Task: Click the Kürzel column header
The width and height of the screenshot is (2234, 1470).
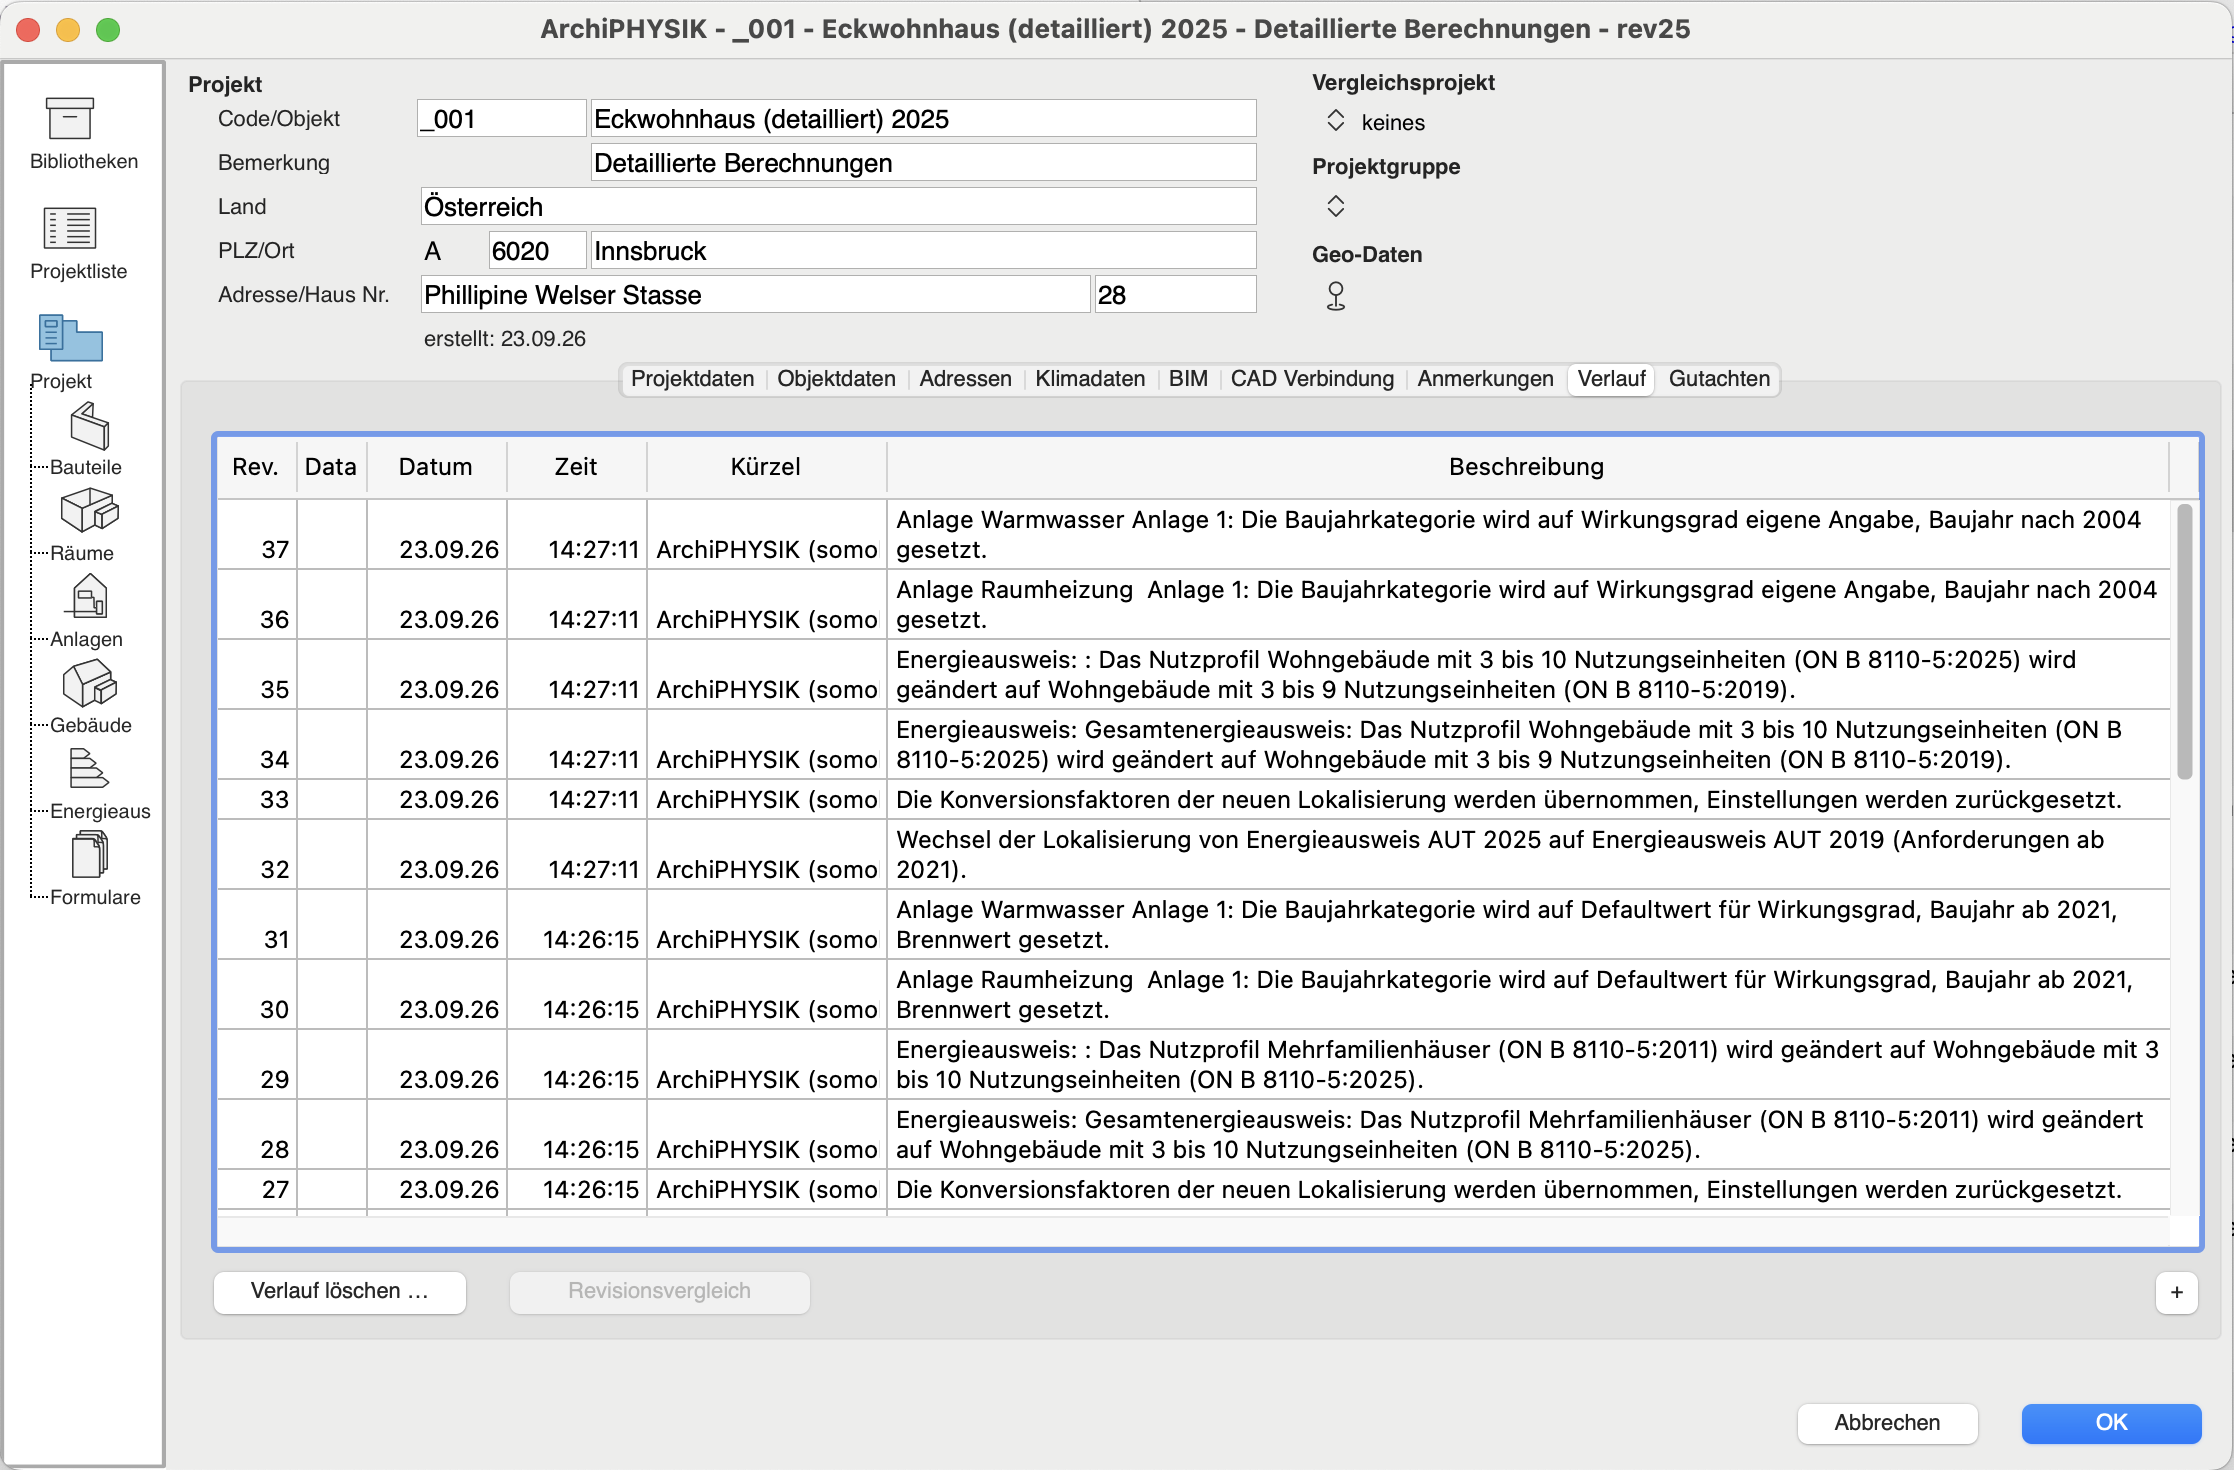Action: pyautogui.click(x=766, y=467)
